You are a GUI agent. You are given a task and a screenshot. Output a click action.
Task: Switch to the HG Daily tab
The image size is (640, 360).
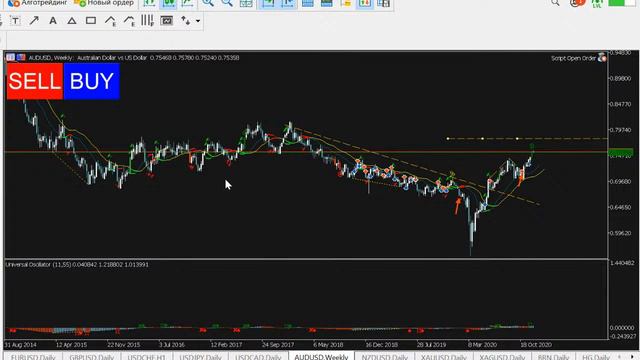596,357
